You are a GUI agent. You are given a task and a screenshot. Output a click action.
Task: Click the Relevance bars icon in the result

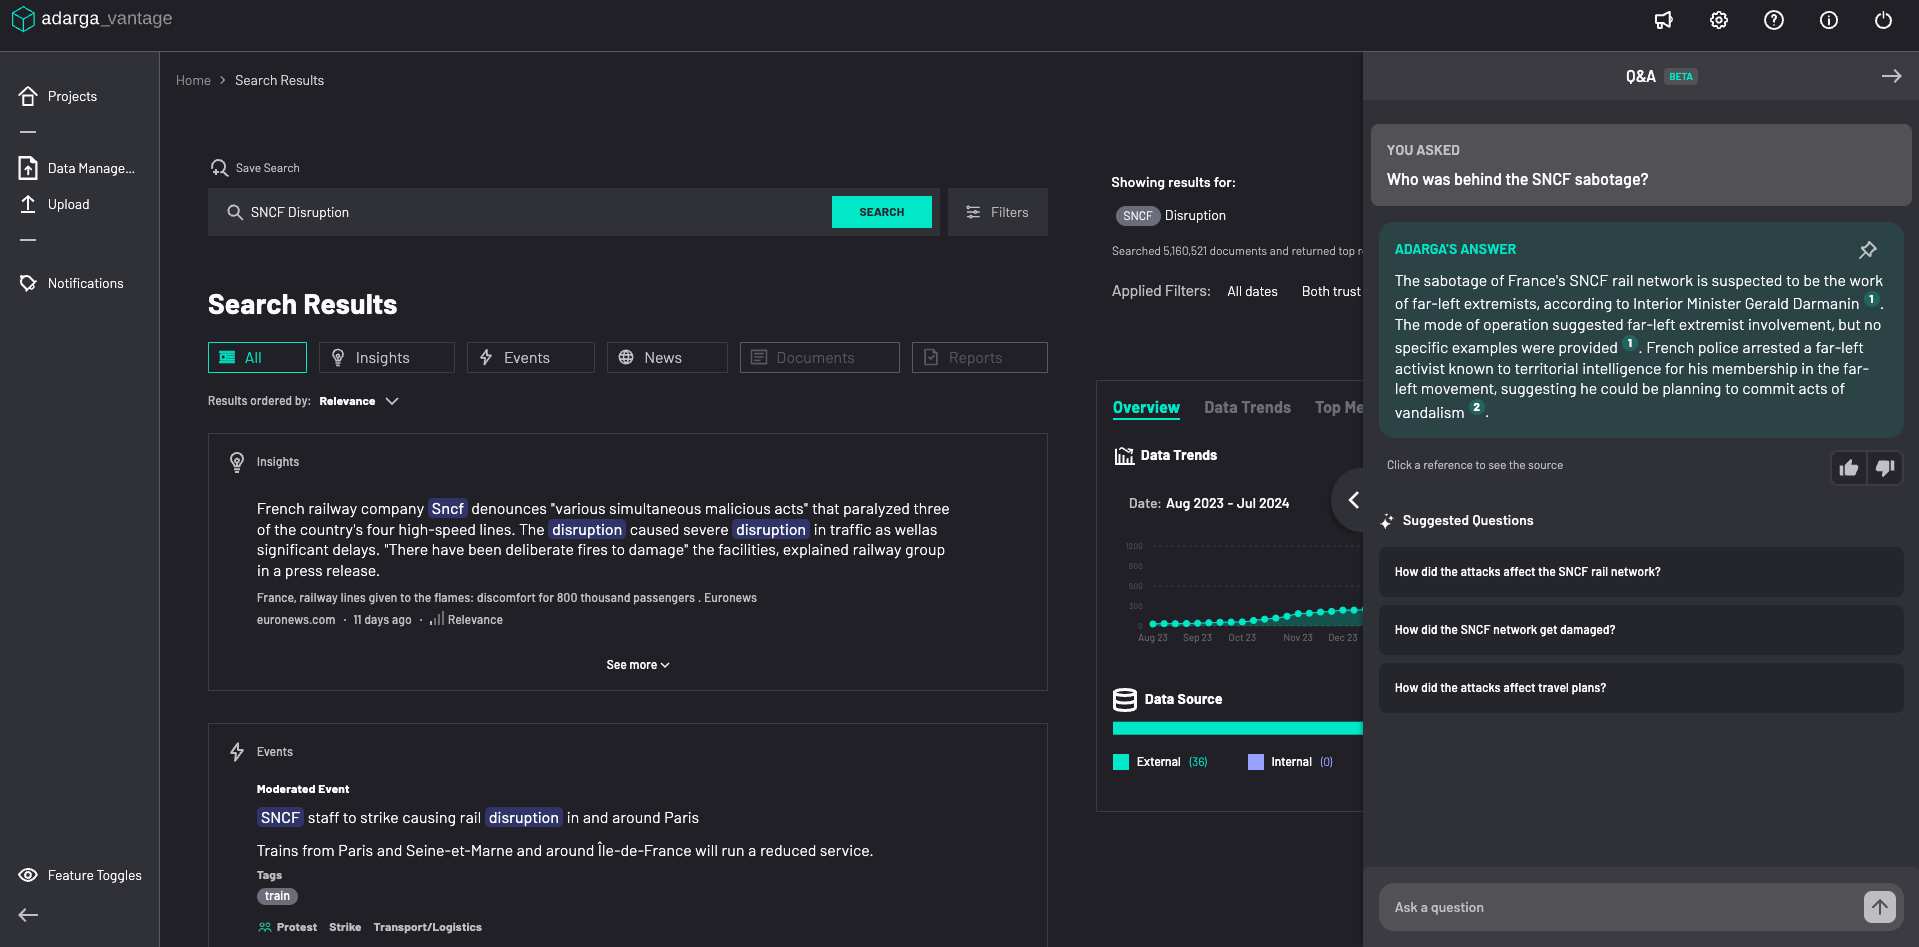coord(437,619)
